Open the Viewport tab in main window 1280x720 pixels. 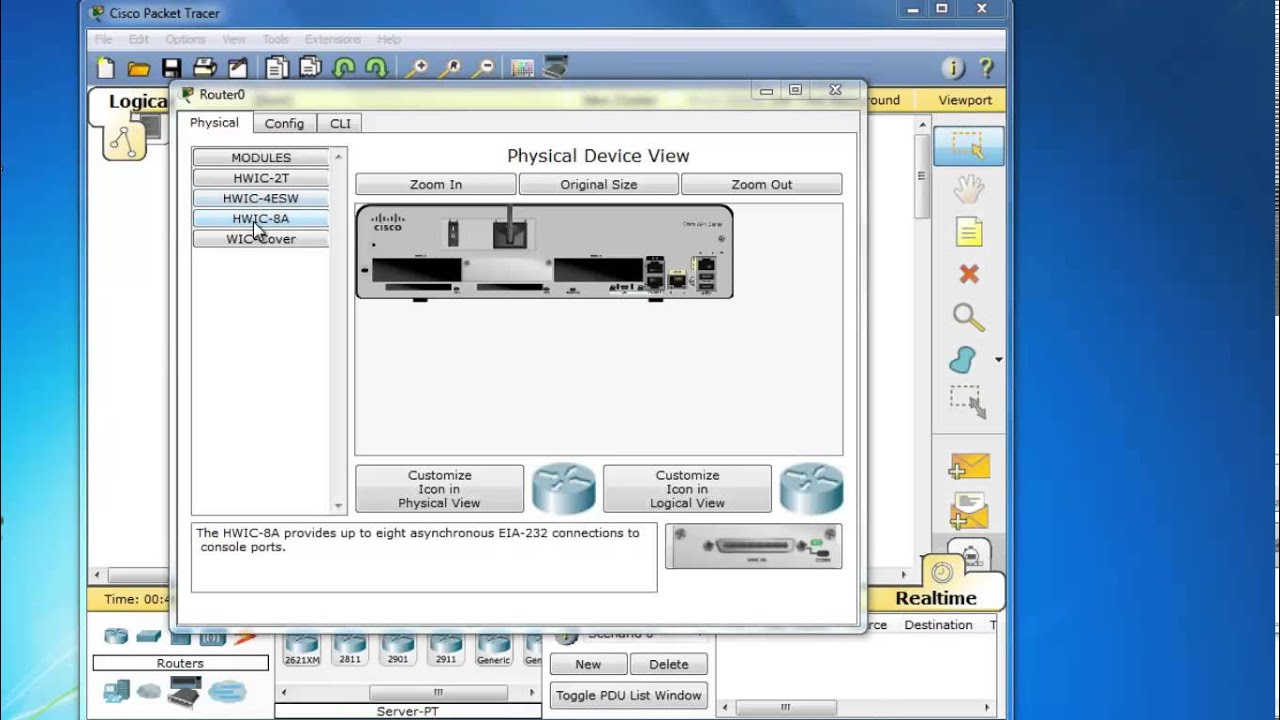(965, 100)
